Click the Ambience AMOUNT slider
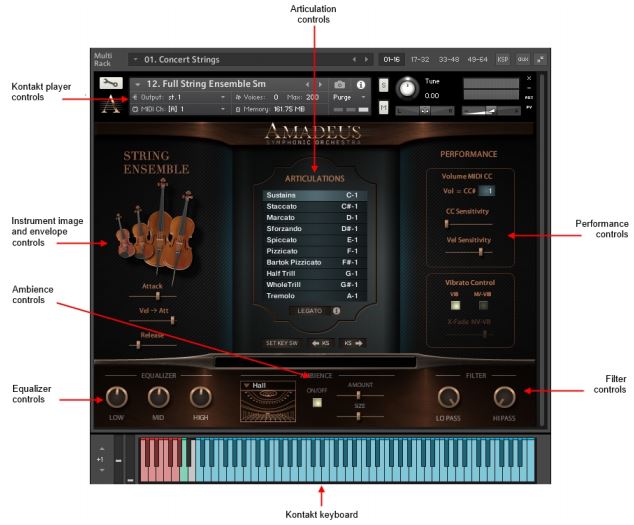 [x=360, y=395]
